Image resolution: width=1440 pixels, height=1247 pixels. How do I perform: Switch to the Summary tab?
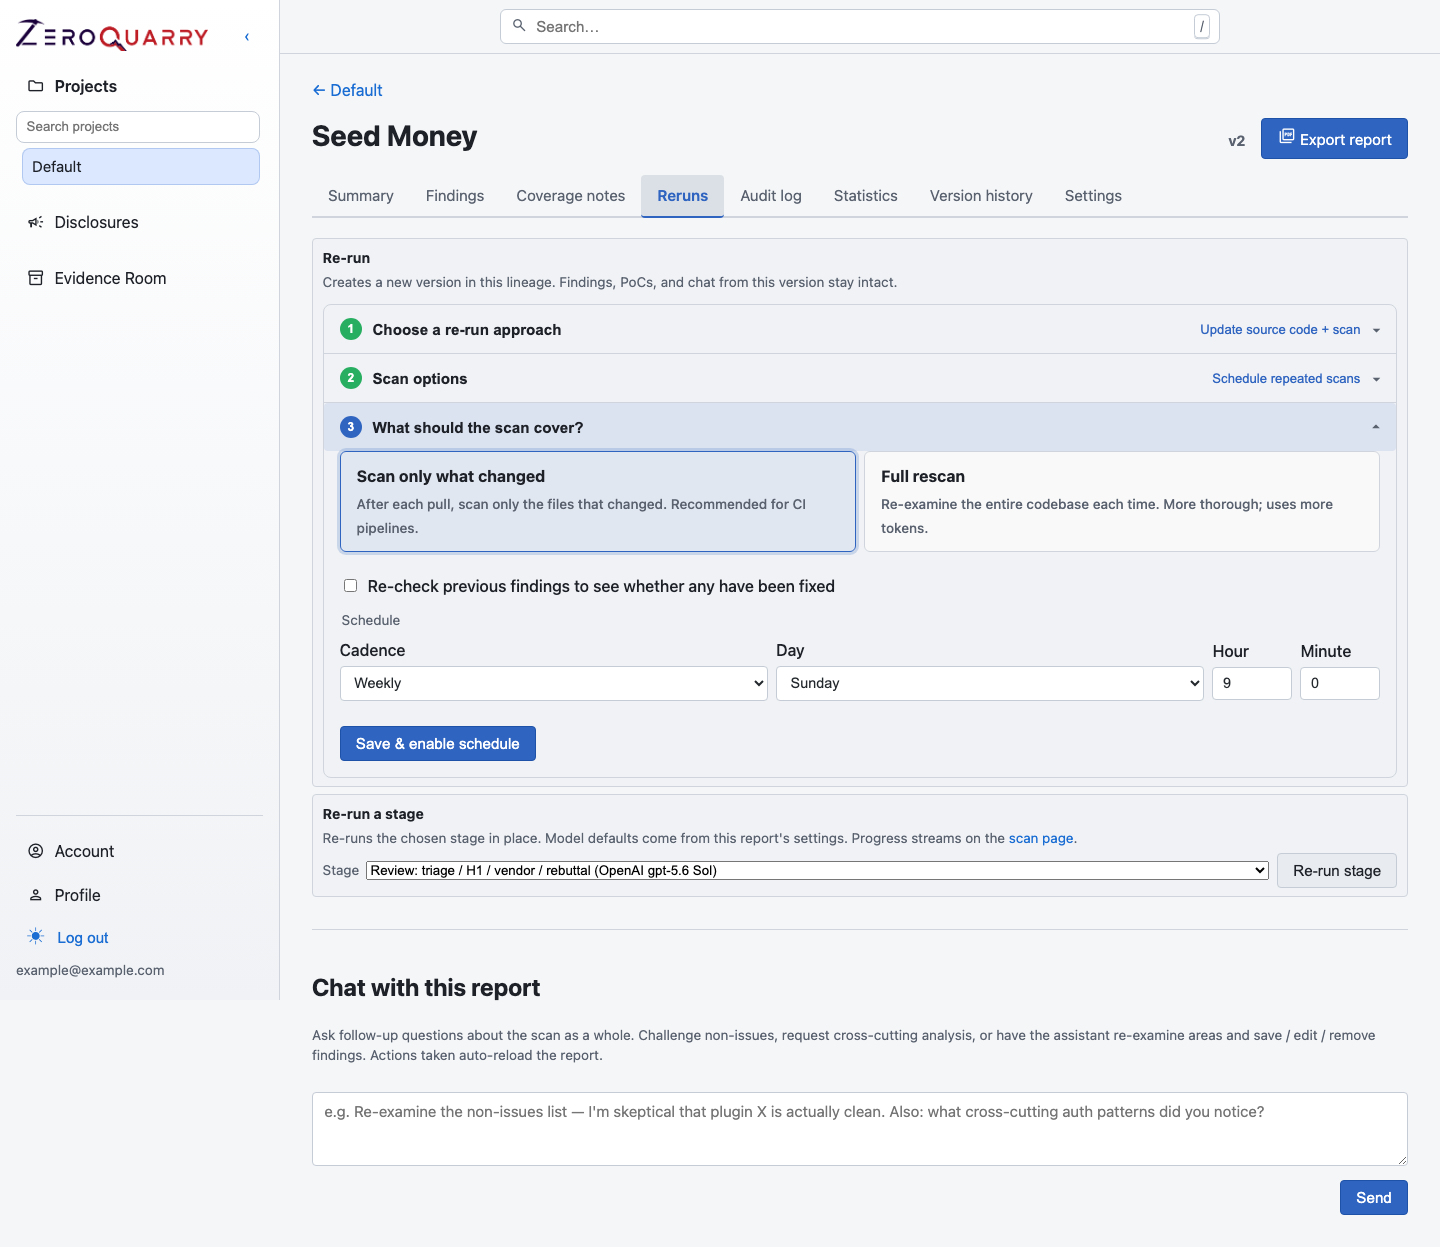click(361, 196)
